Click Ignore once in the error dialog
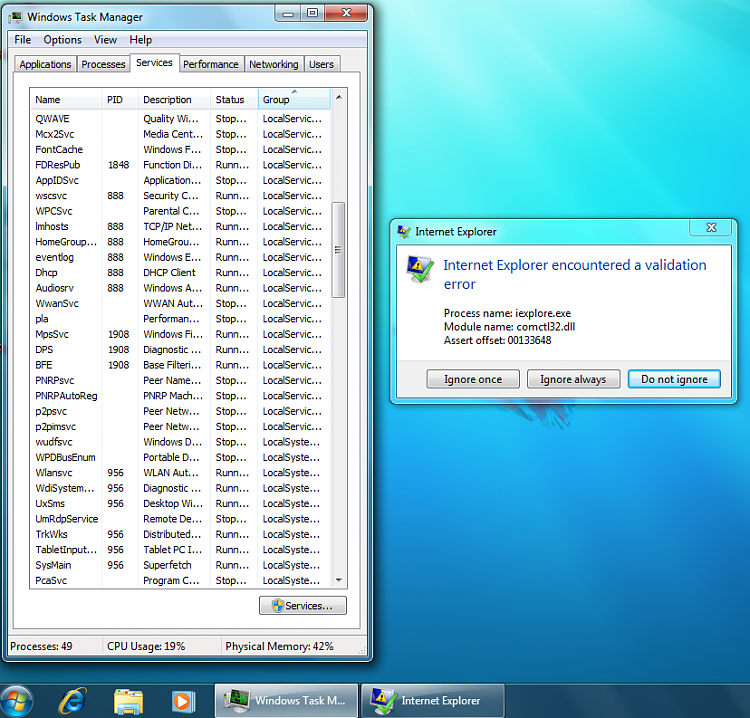 473,379
